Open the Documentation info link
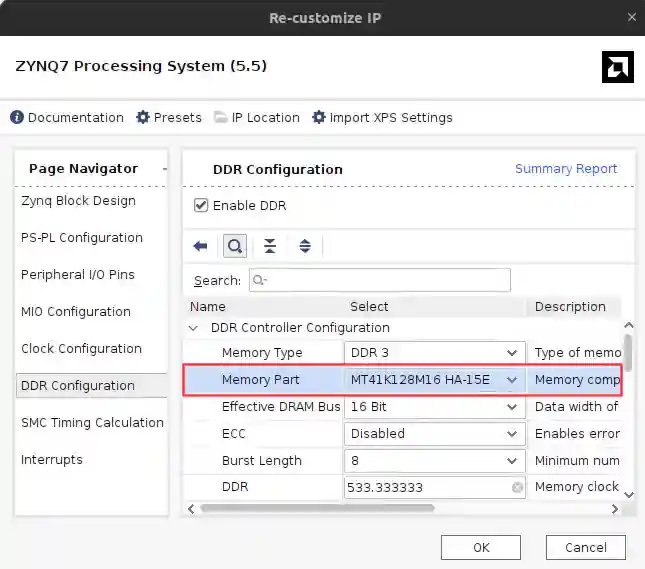 67,118
